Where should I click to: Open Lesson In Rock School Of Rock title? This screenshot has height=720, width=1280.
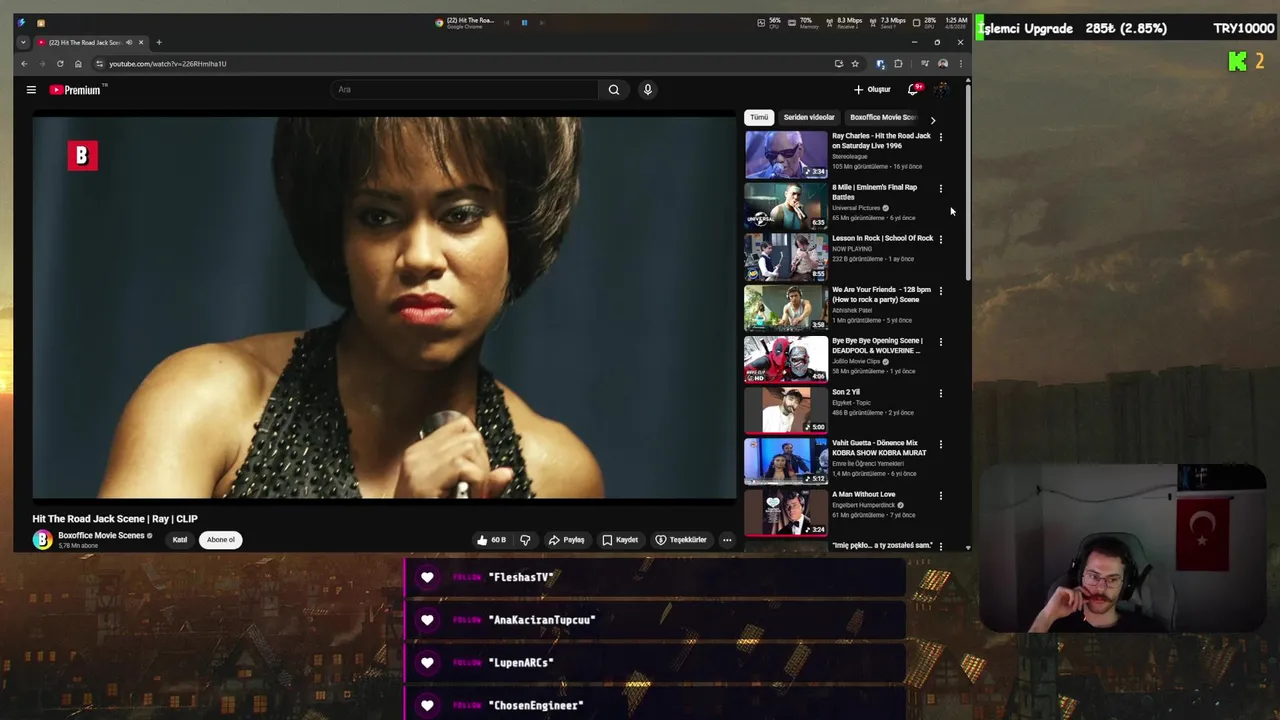882,238
